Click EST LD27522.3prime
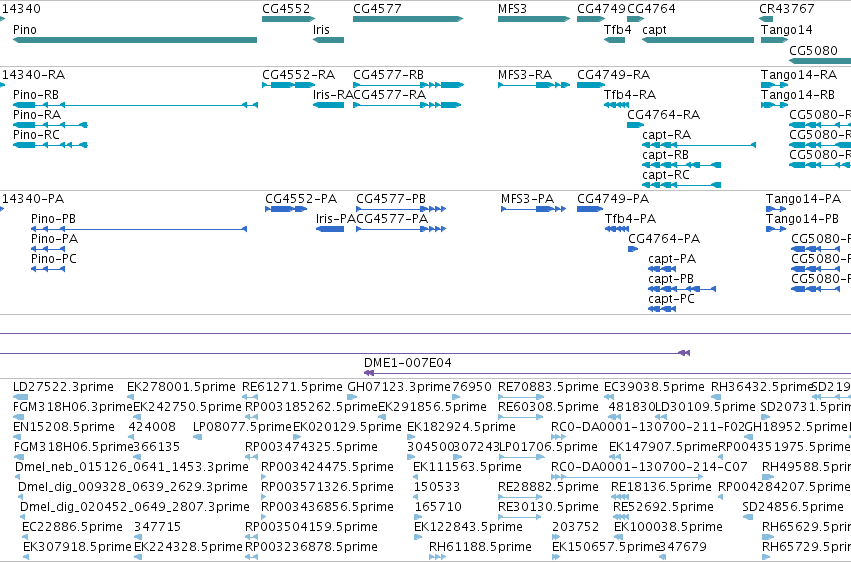851x562 pixels. click(x=20, y=397)
